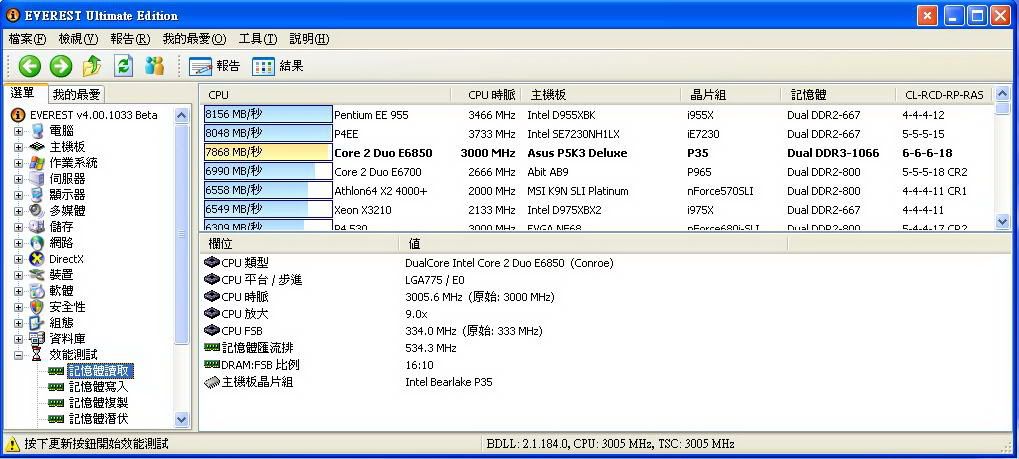Collapse the 效能測試 tree node
1019x459 pixels.
click(18, 355)
